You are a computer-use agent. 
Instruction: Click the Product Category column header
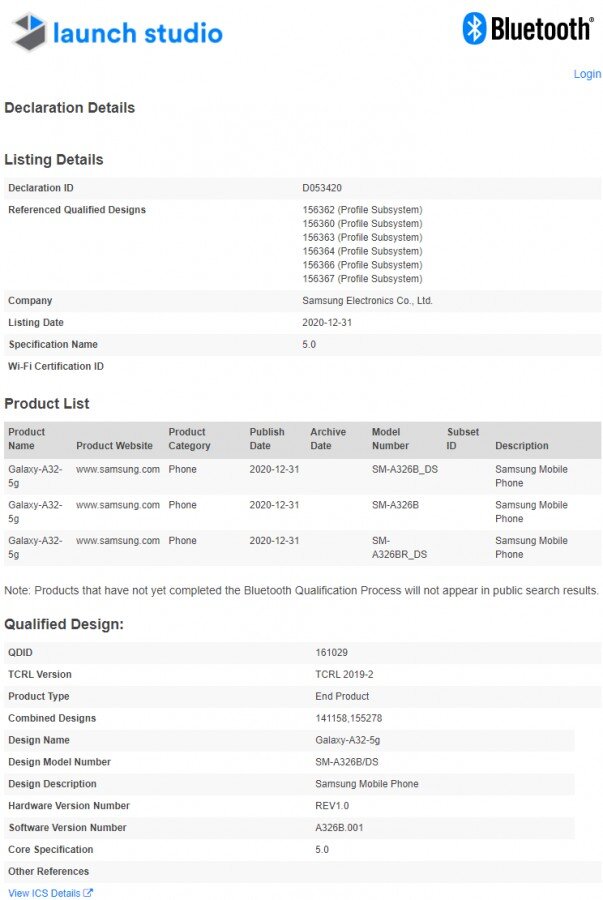coord(189,439)
